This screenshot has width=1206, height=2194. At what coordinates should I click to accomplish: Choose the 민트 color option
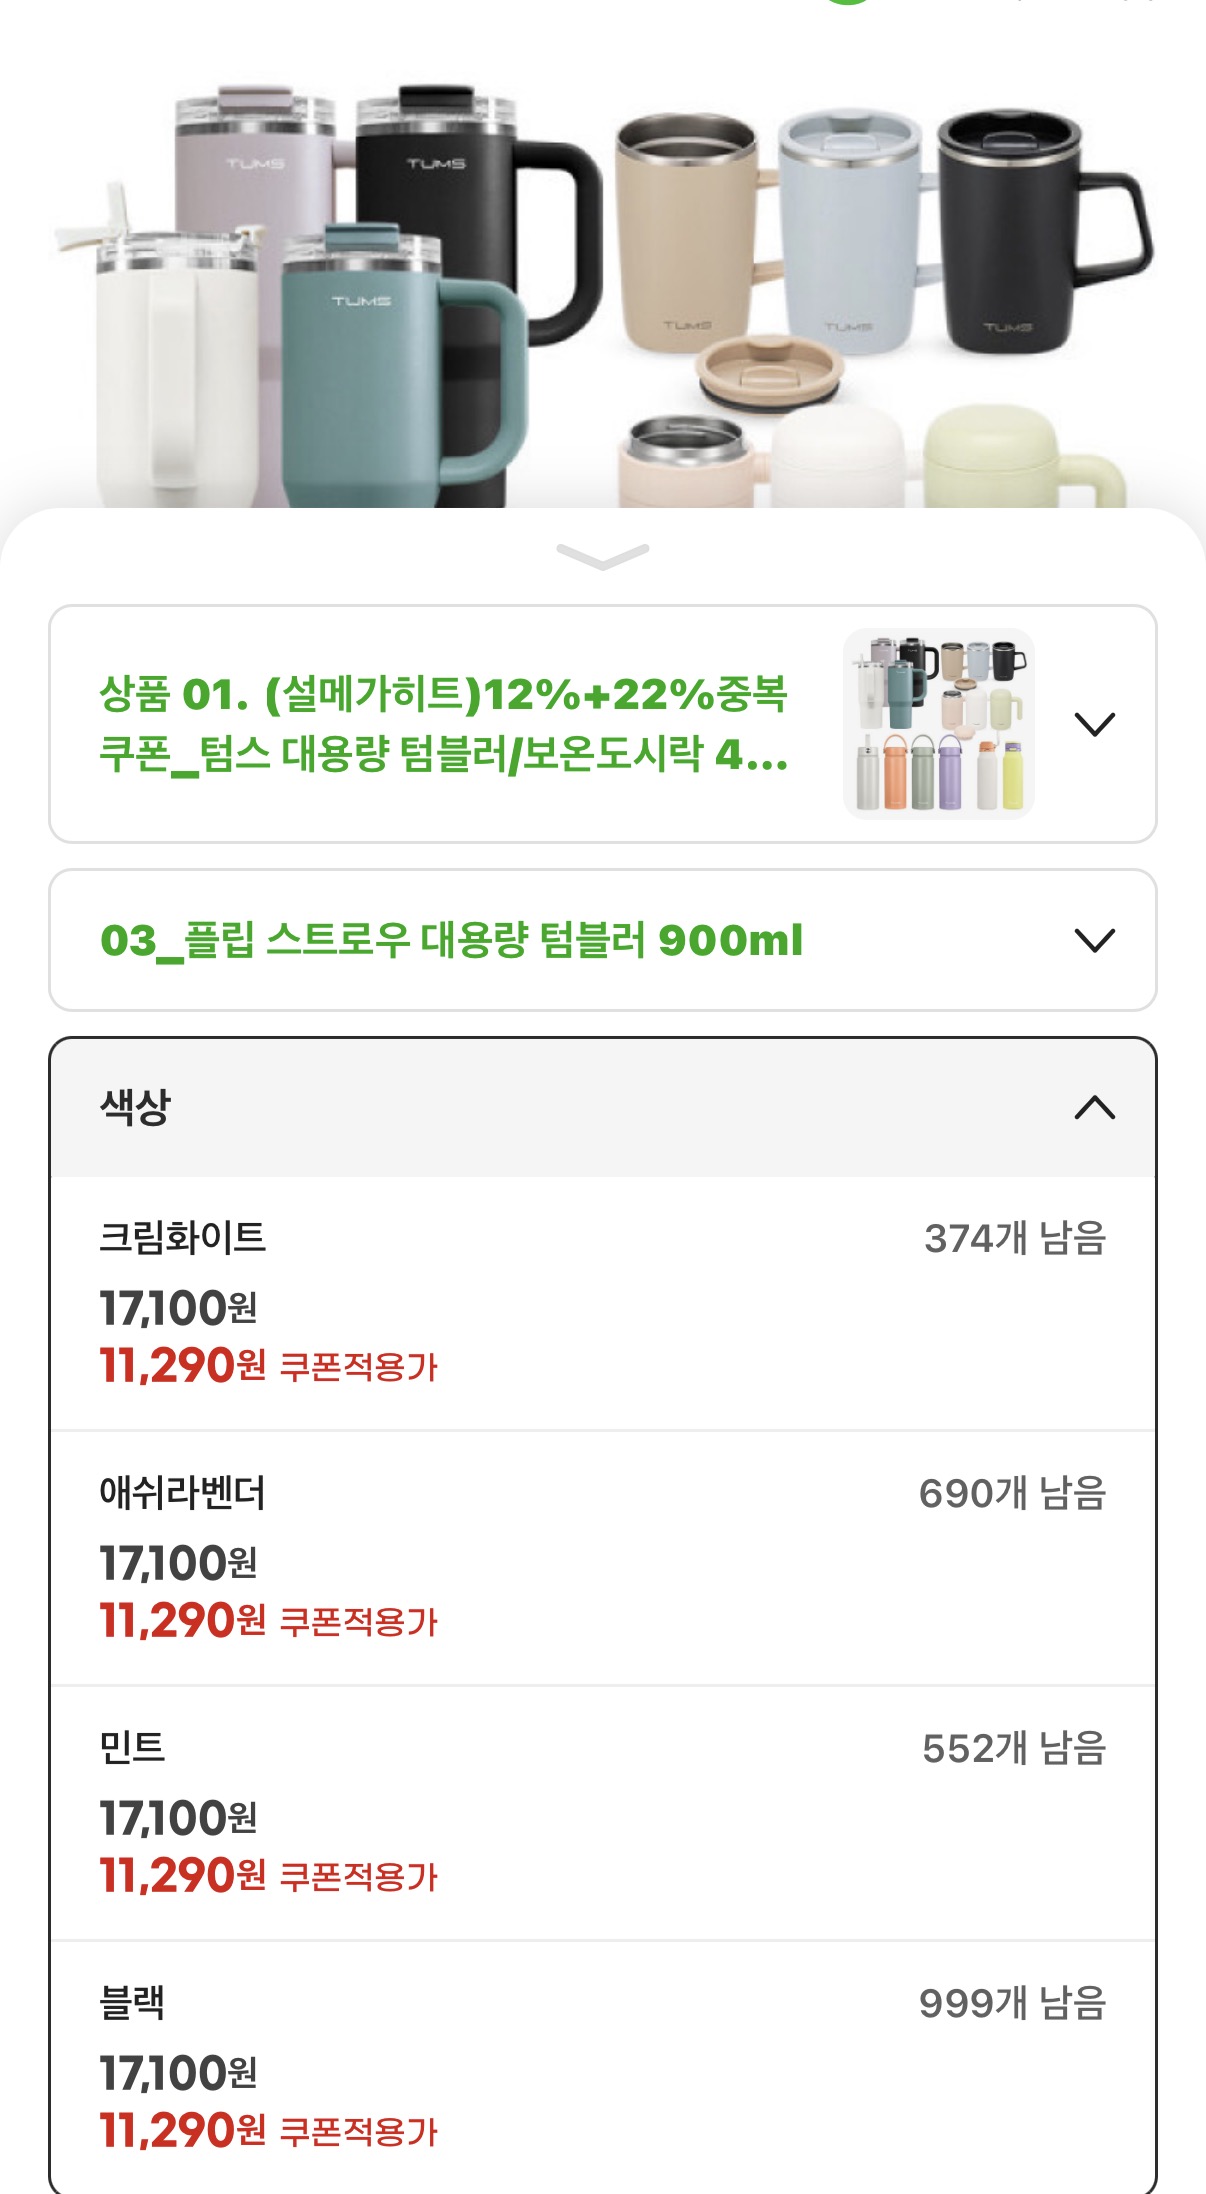132,1748
